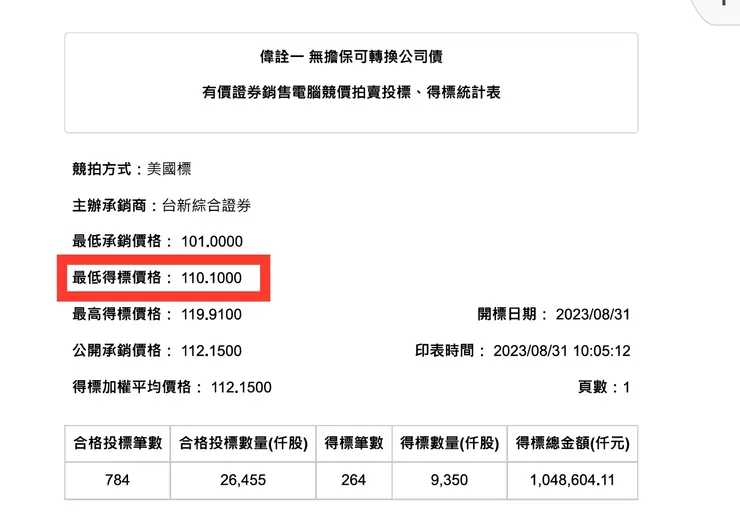Click the table cell 264
Screen dimensions: 740x528
point(353,480)
